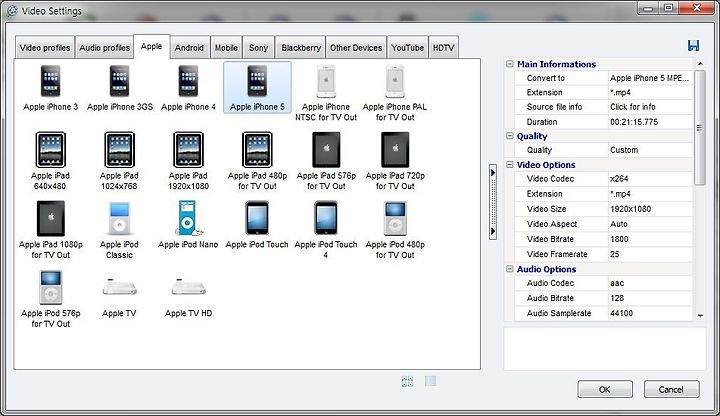
Task: Click the properties scrollbar up arrow
Action: pos(700,63)
